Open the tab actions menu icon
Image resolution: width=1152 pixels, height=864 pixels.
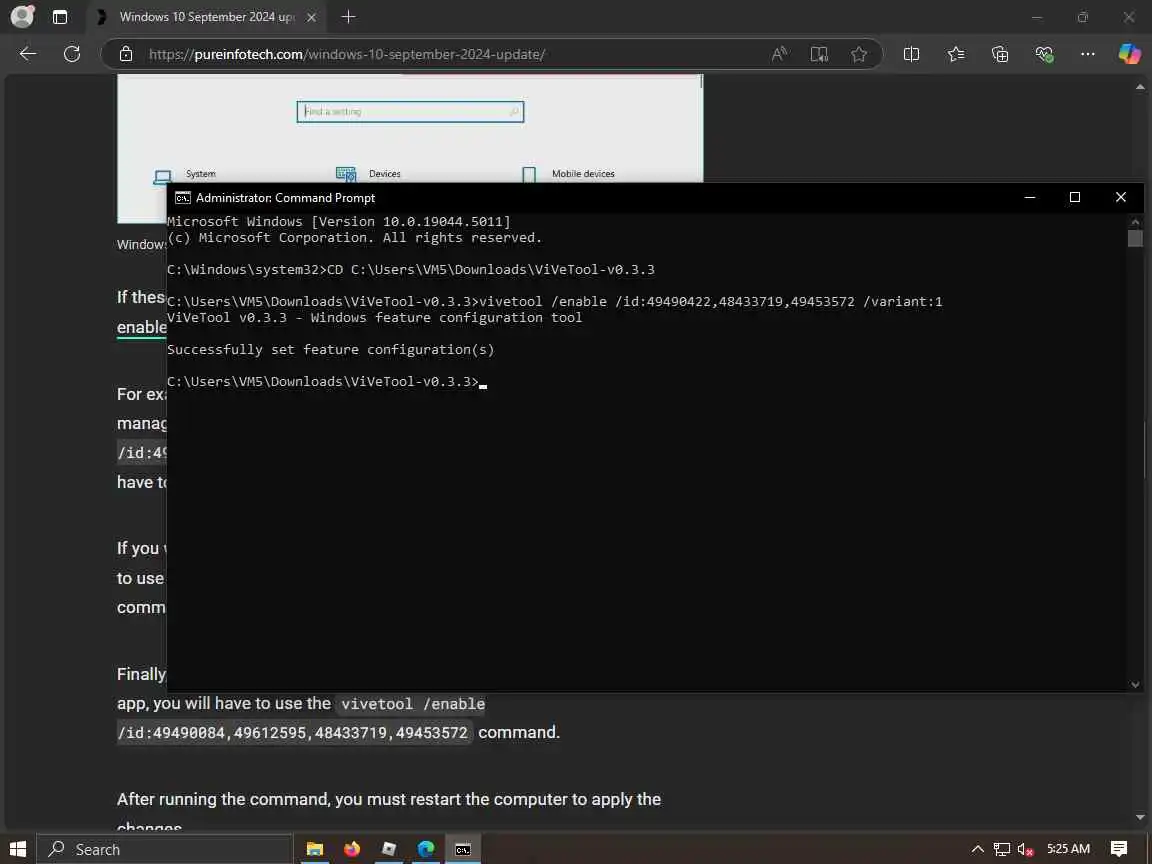click(x=60, y=17)
